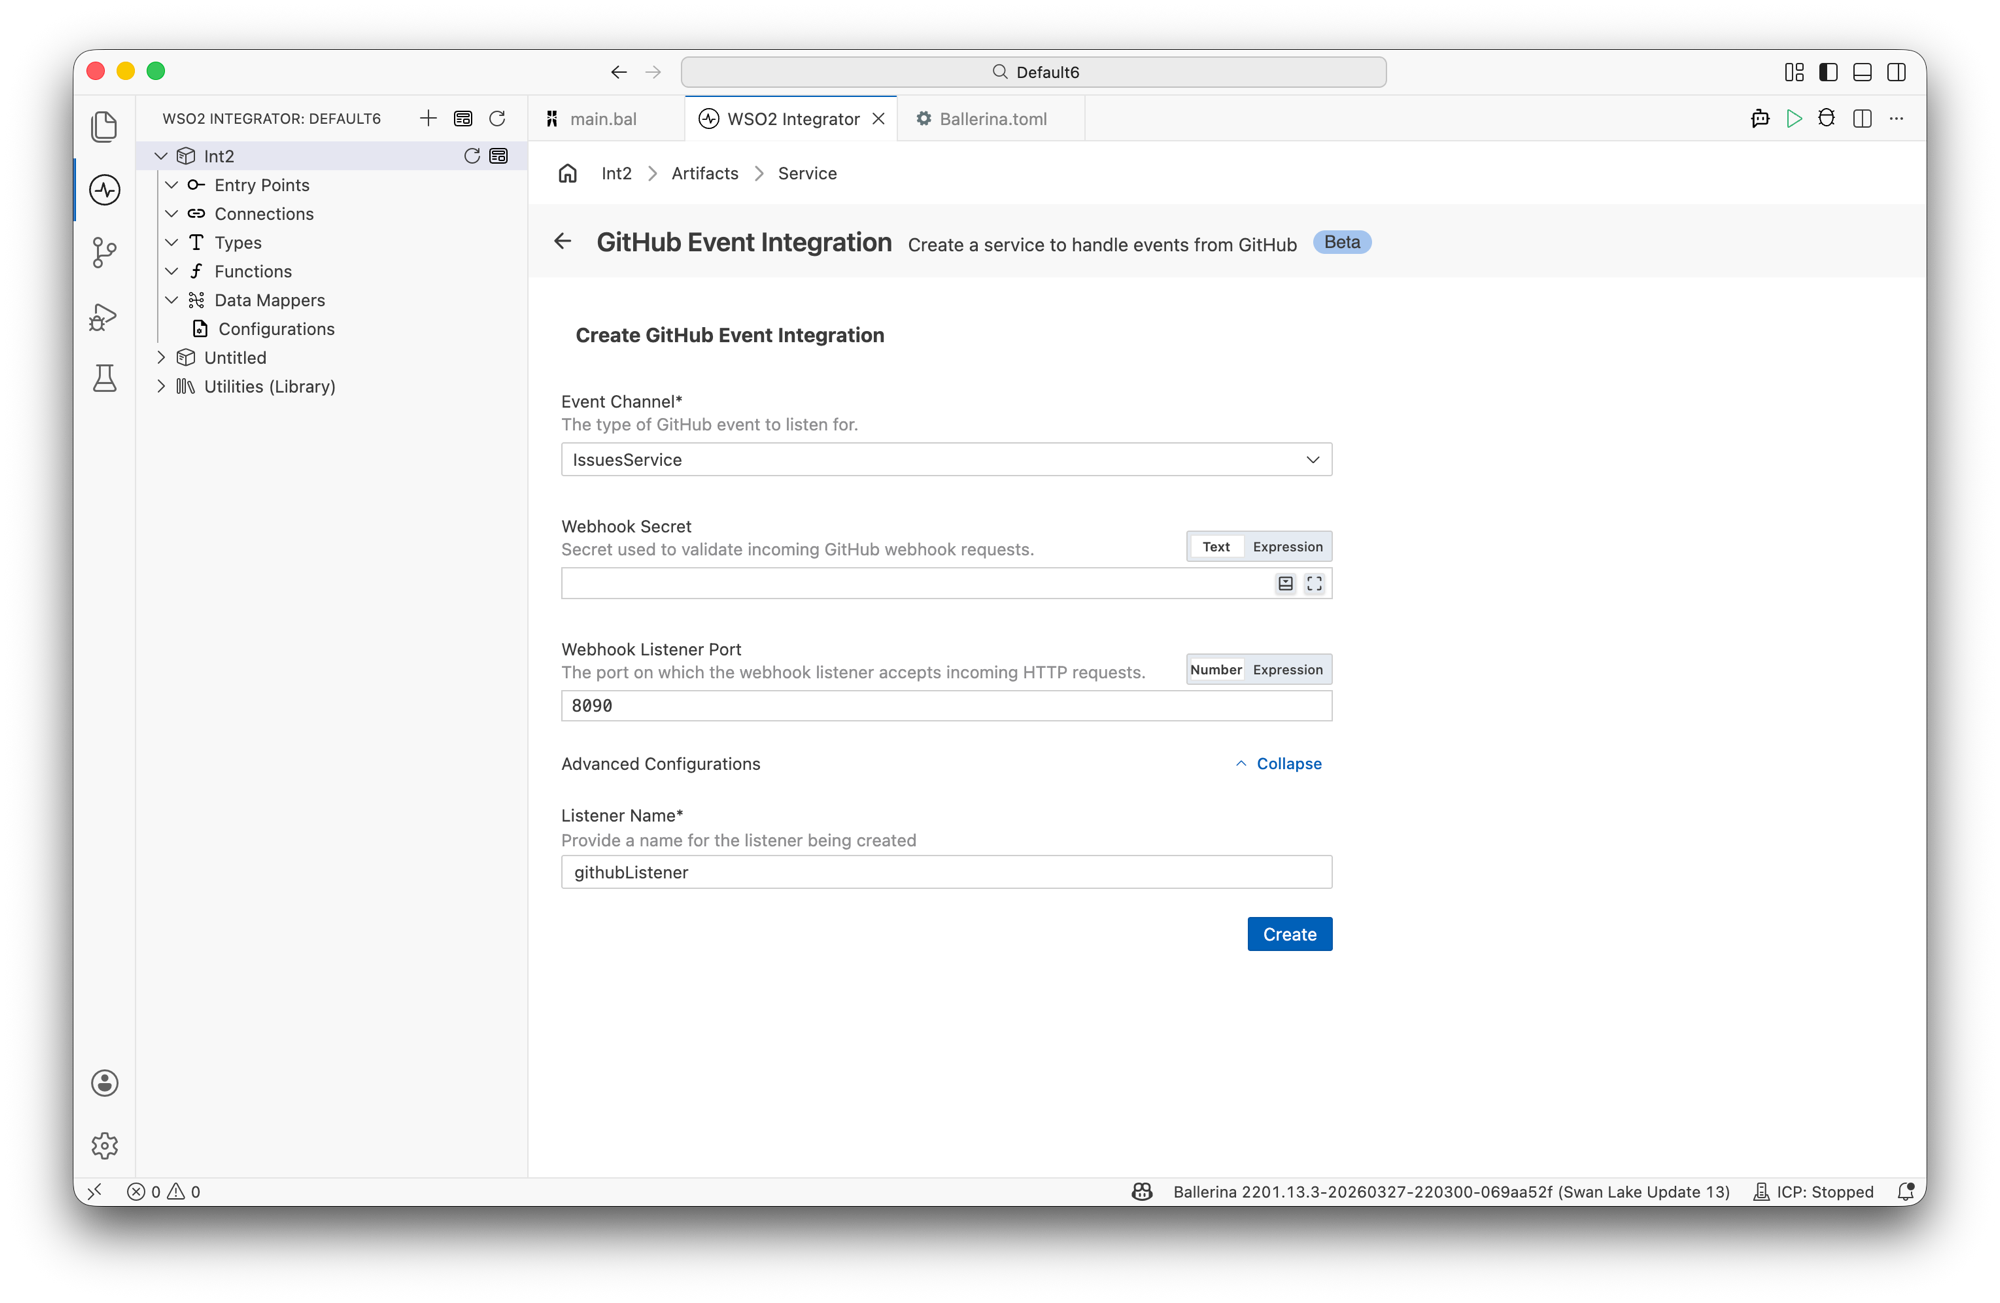Screen dimensions: 2000x1303
Task: Collapse Entry Points node
Action: (x=172, y=185)
